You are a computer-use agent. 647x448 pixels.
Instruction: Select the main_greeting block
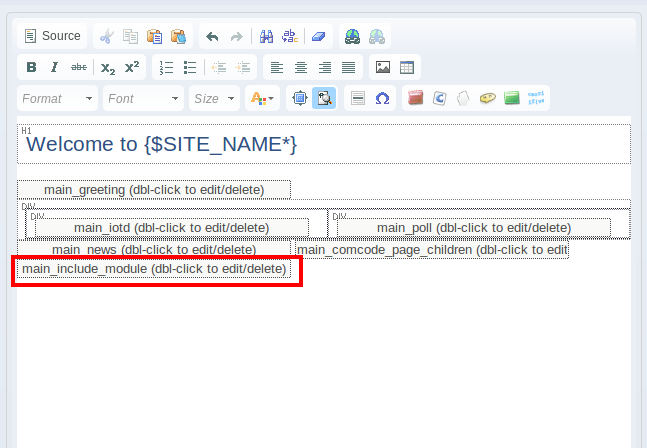tap(154, 190)
